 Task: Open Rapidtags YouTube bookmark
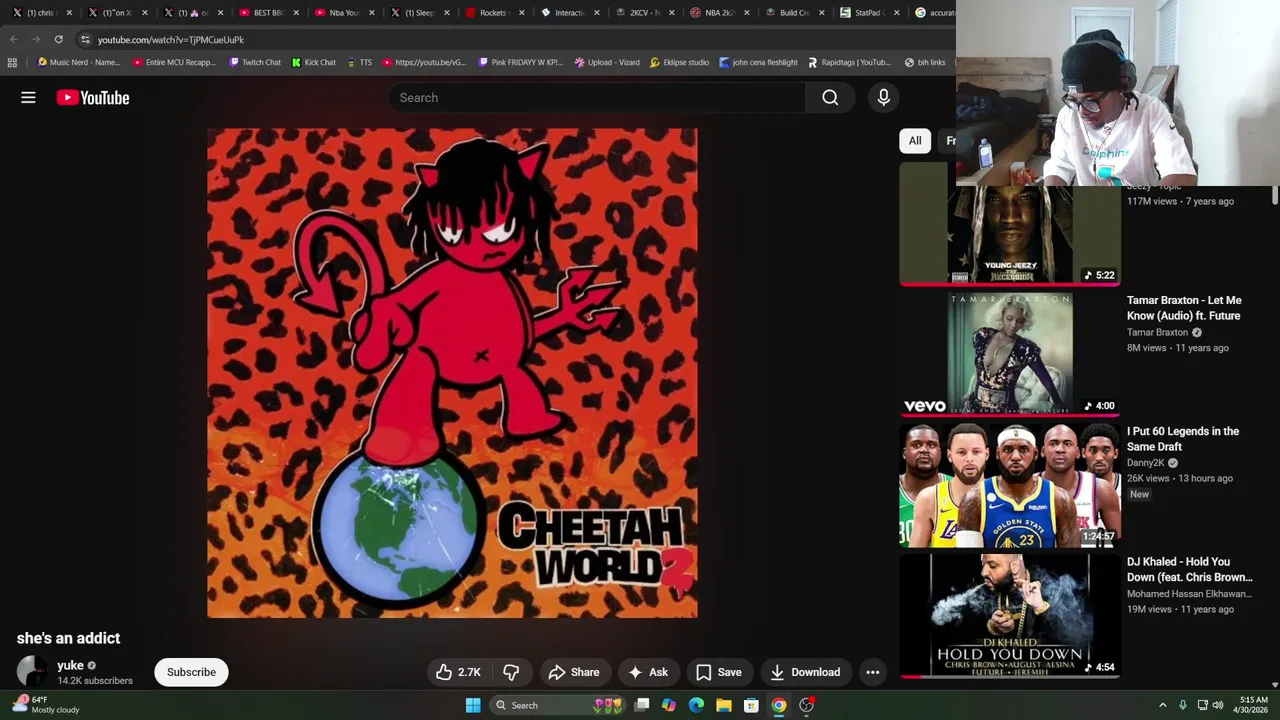point(849,62)
